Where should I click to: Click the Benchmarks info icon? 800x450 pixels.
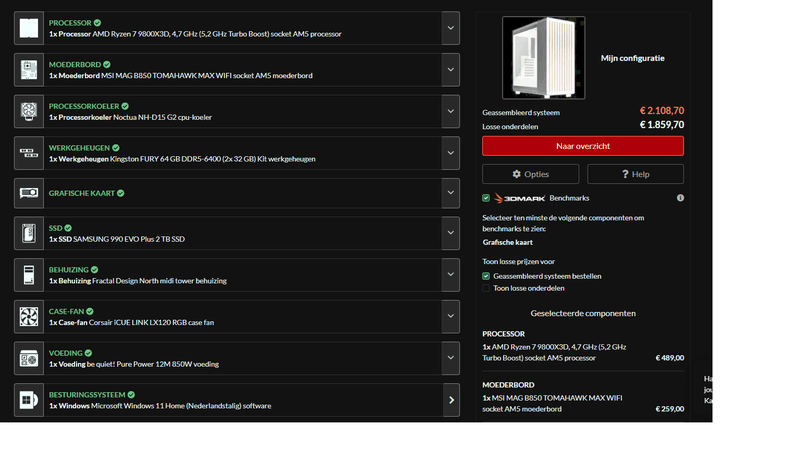(680, 198)
